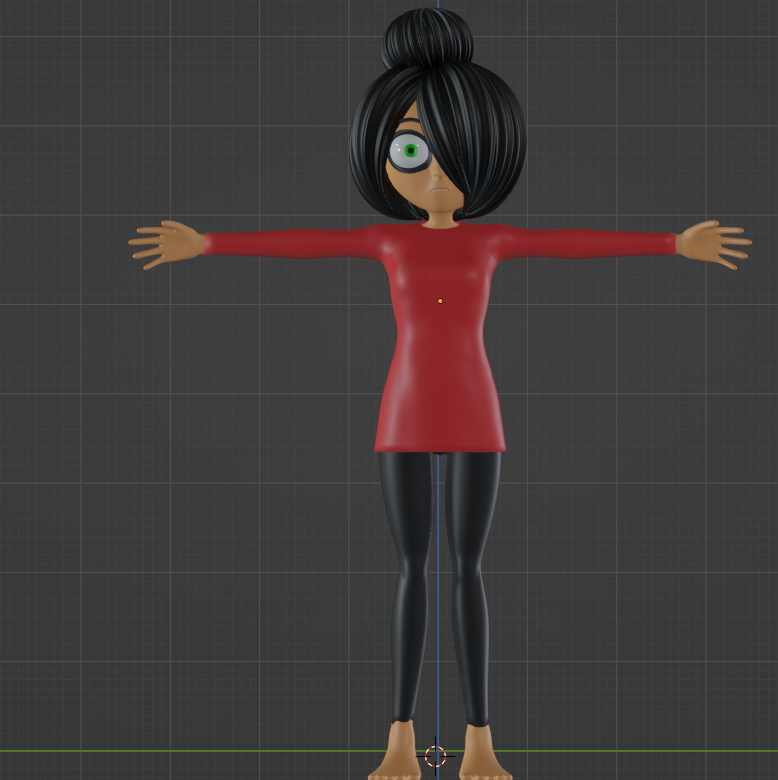Click the character's hair bun
The image size is (778, 780).
(x=427, y=38)
